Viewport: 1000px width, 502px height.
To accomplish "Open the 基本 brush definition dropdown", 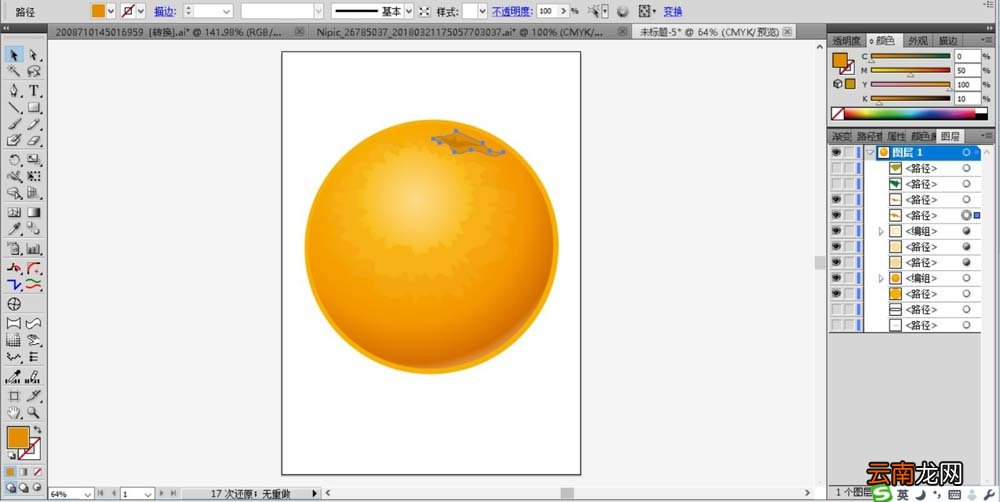I will click(409, 11).
